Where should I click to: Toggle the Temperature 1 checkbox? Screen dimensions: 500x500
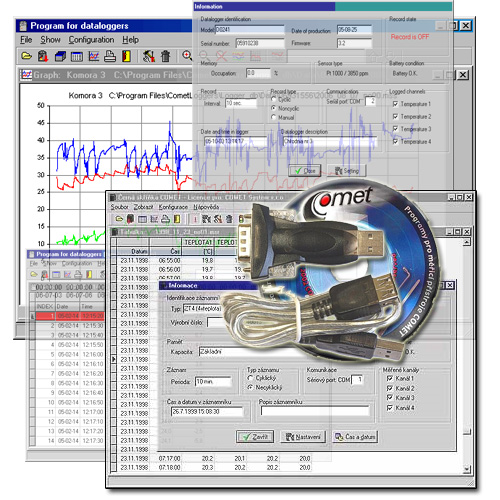[x=395, y=104]
